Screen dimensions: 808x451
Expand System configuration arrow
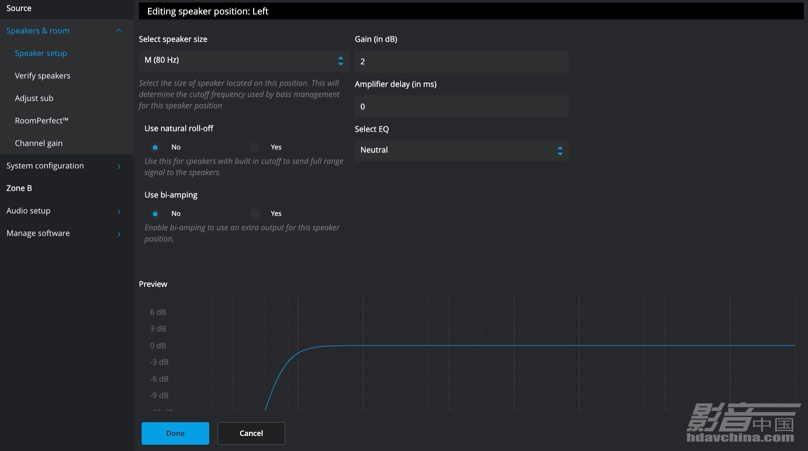119,166
